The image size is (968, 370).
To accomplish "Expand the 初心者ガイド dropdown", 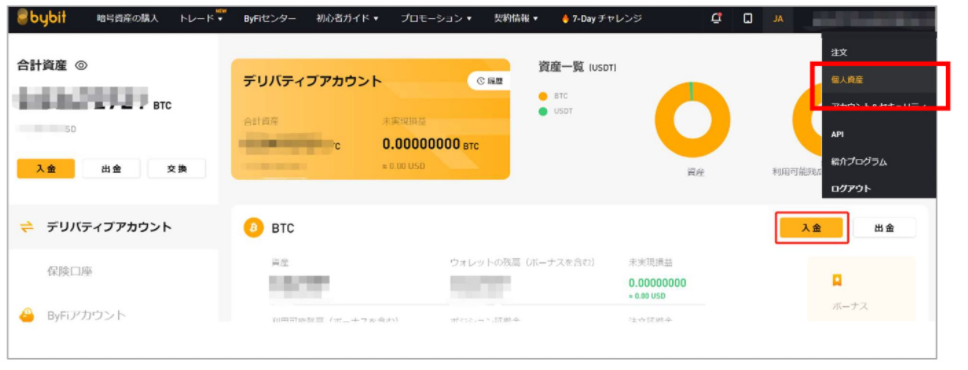I will click(347, 19).
